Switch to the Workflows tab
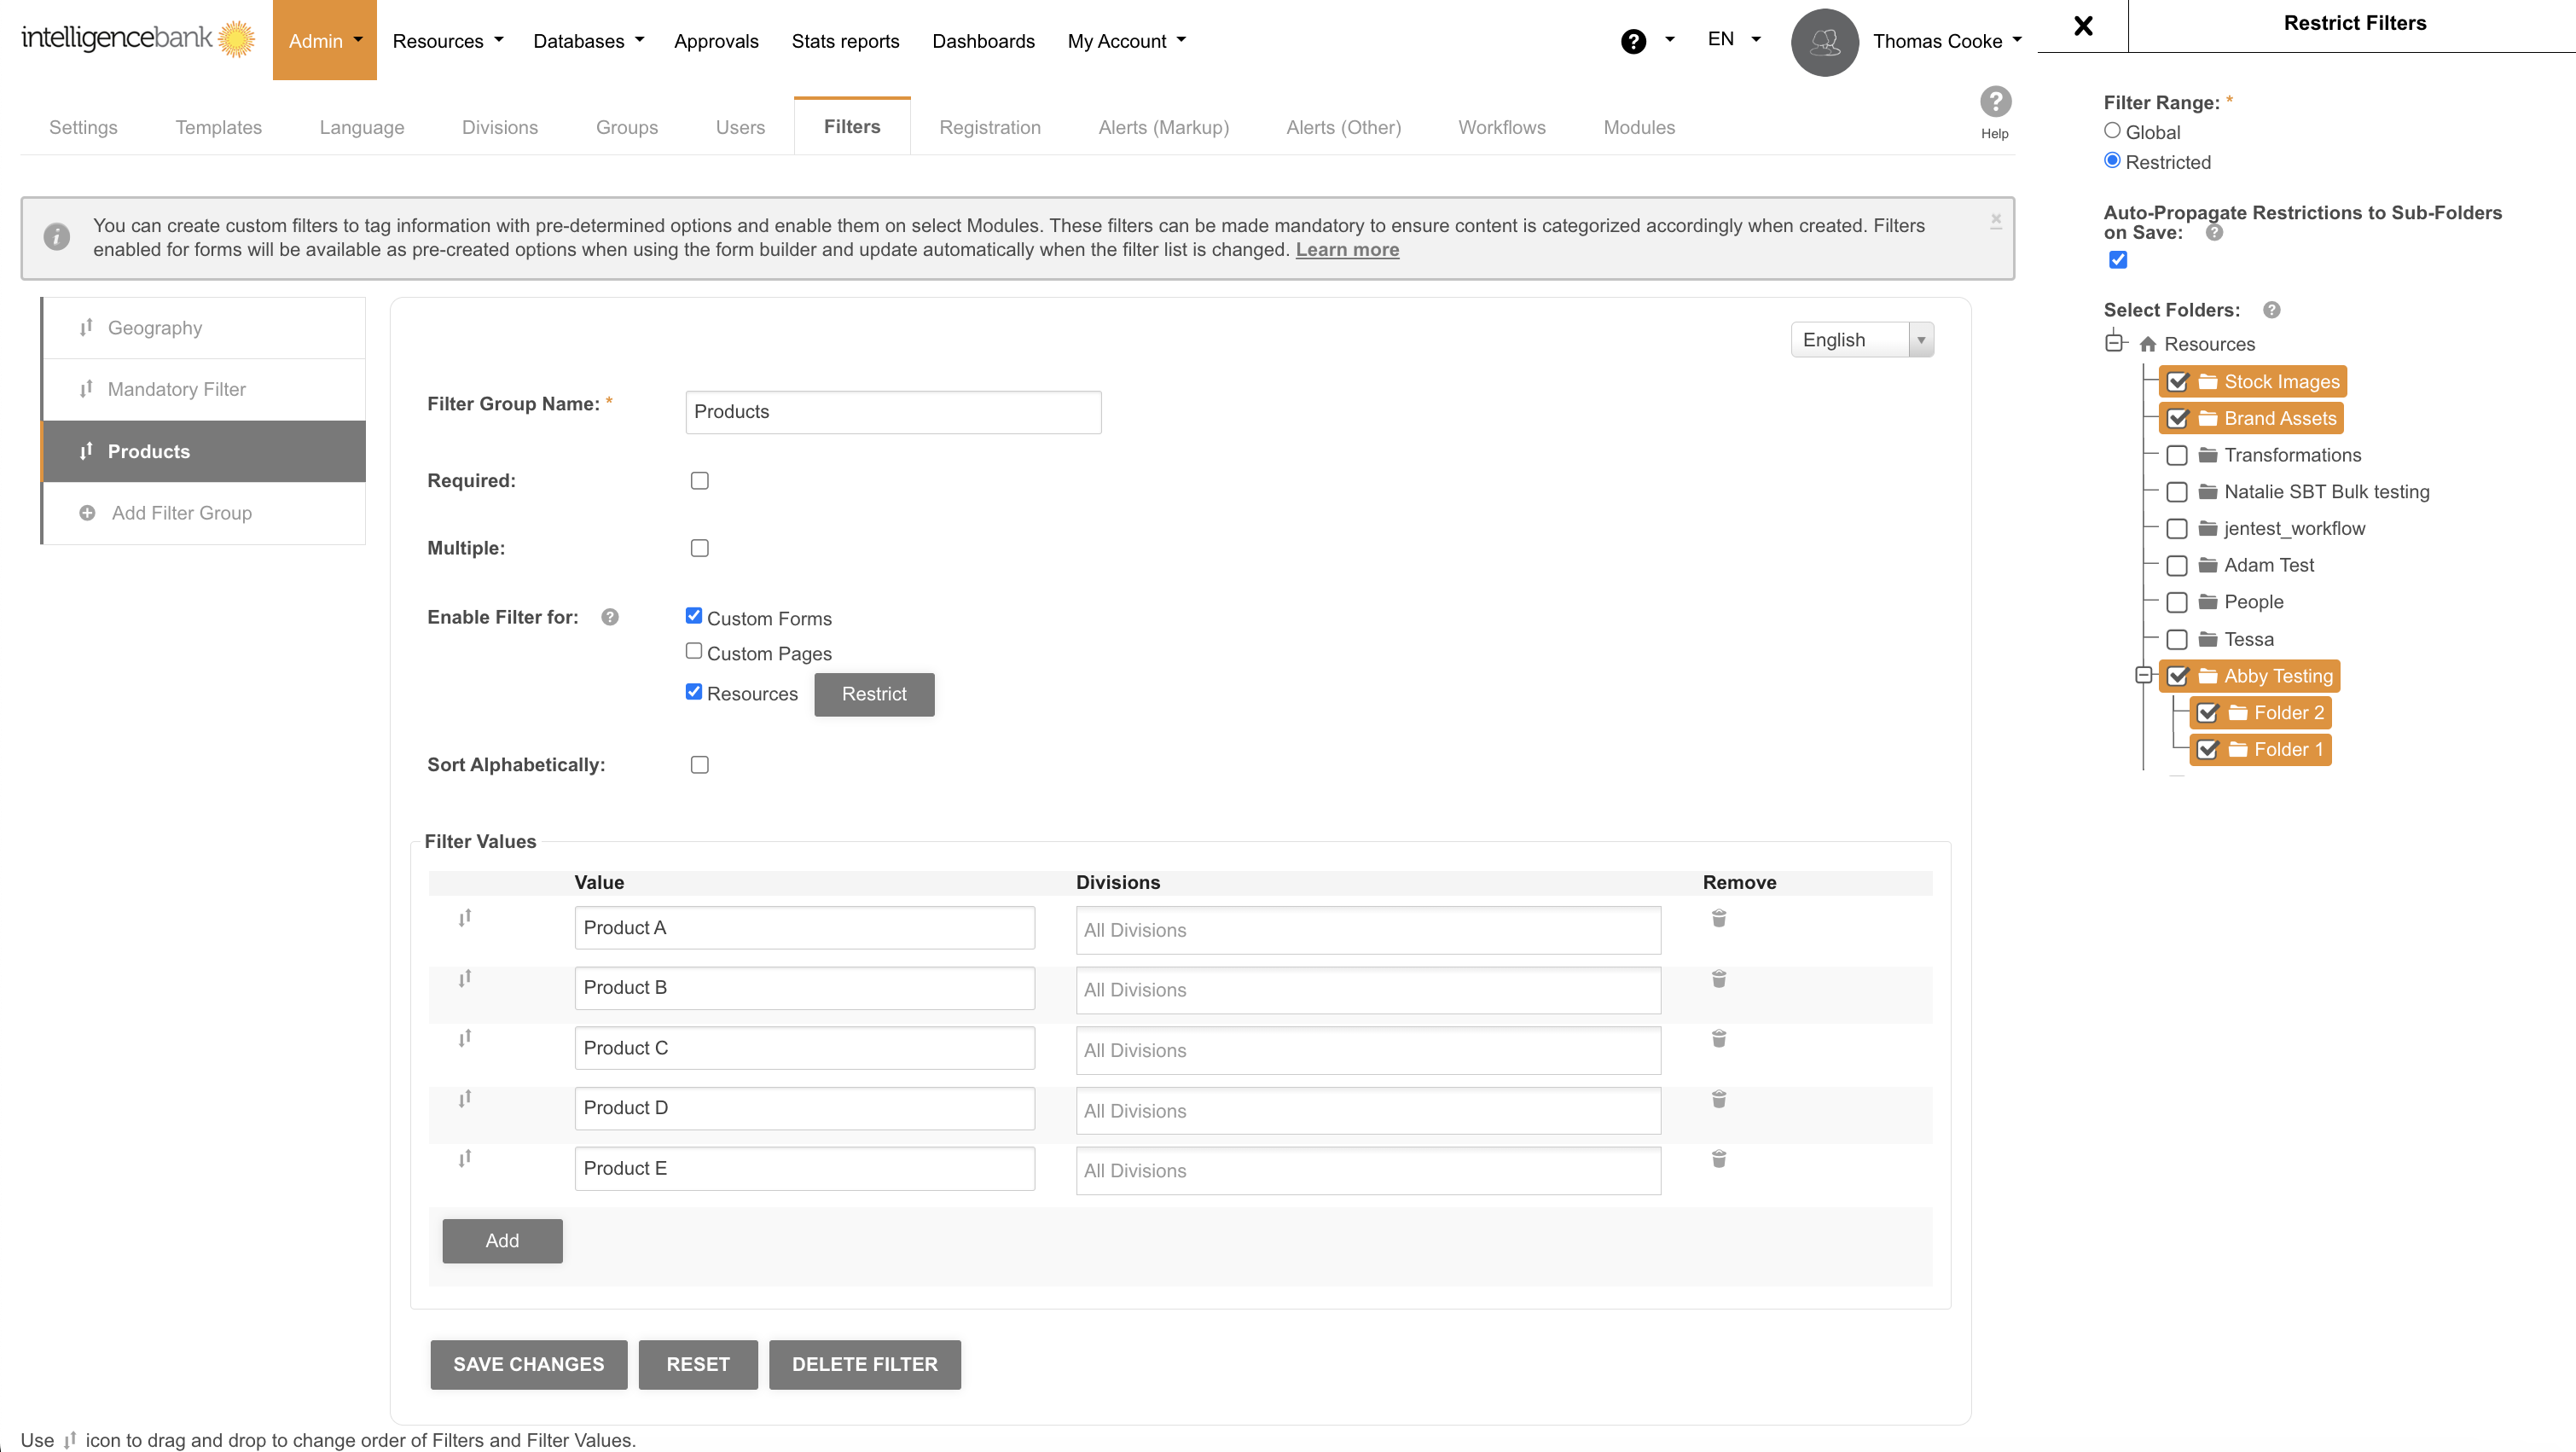The width and height of the screenshot is (2576, 1452). [x=1501, y=127]
